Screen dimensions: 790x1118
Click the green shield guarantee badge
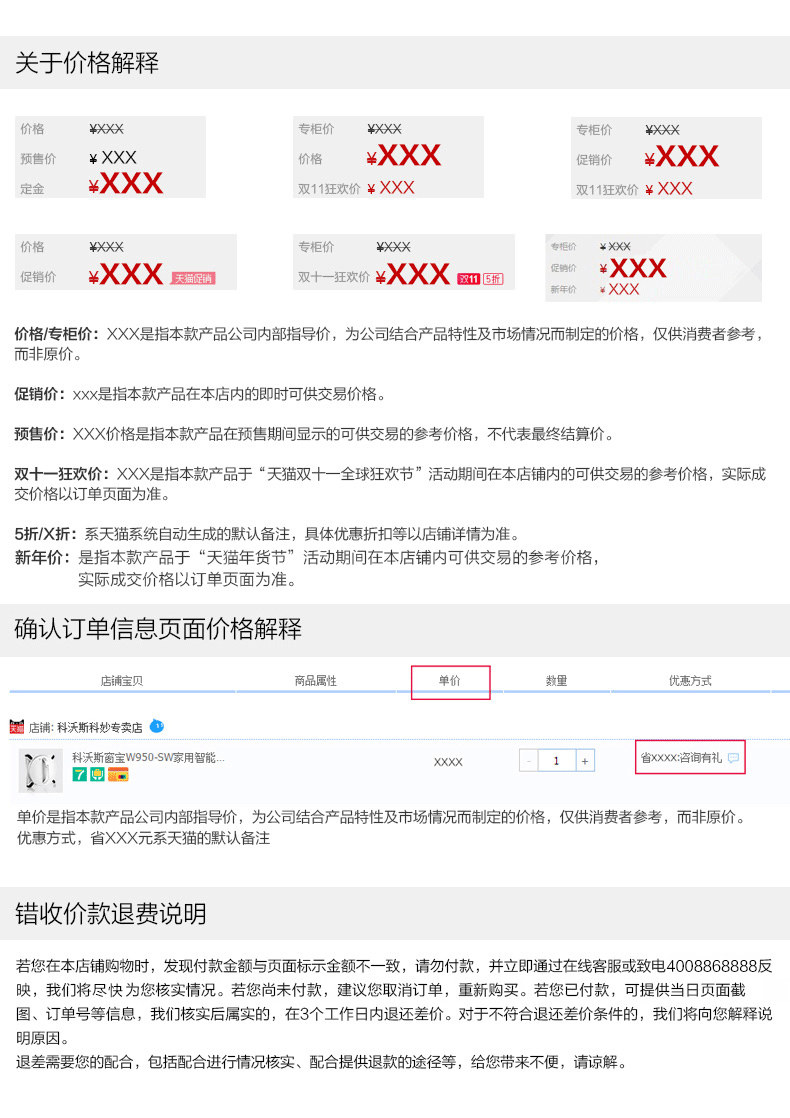(97, 774)
